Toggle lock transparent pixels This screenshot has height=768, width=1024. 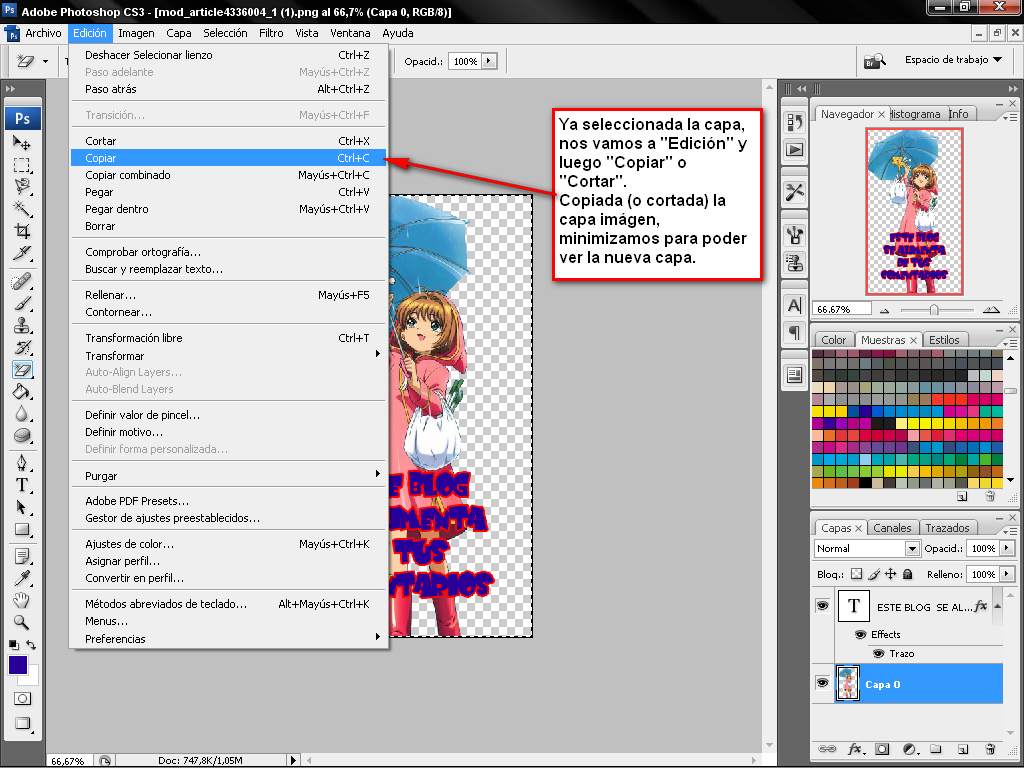click(856, 574)
